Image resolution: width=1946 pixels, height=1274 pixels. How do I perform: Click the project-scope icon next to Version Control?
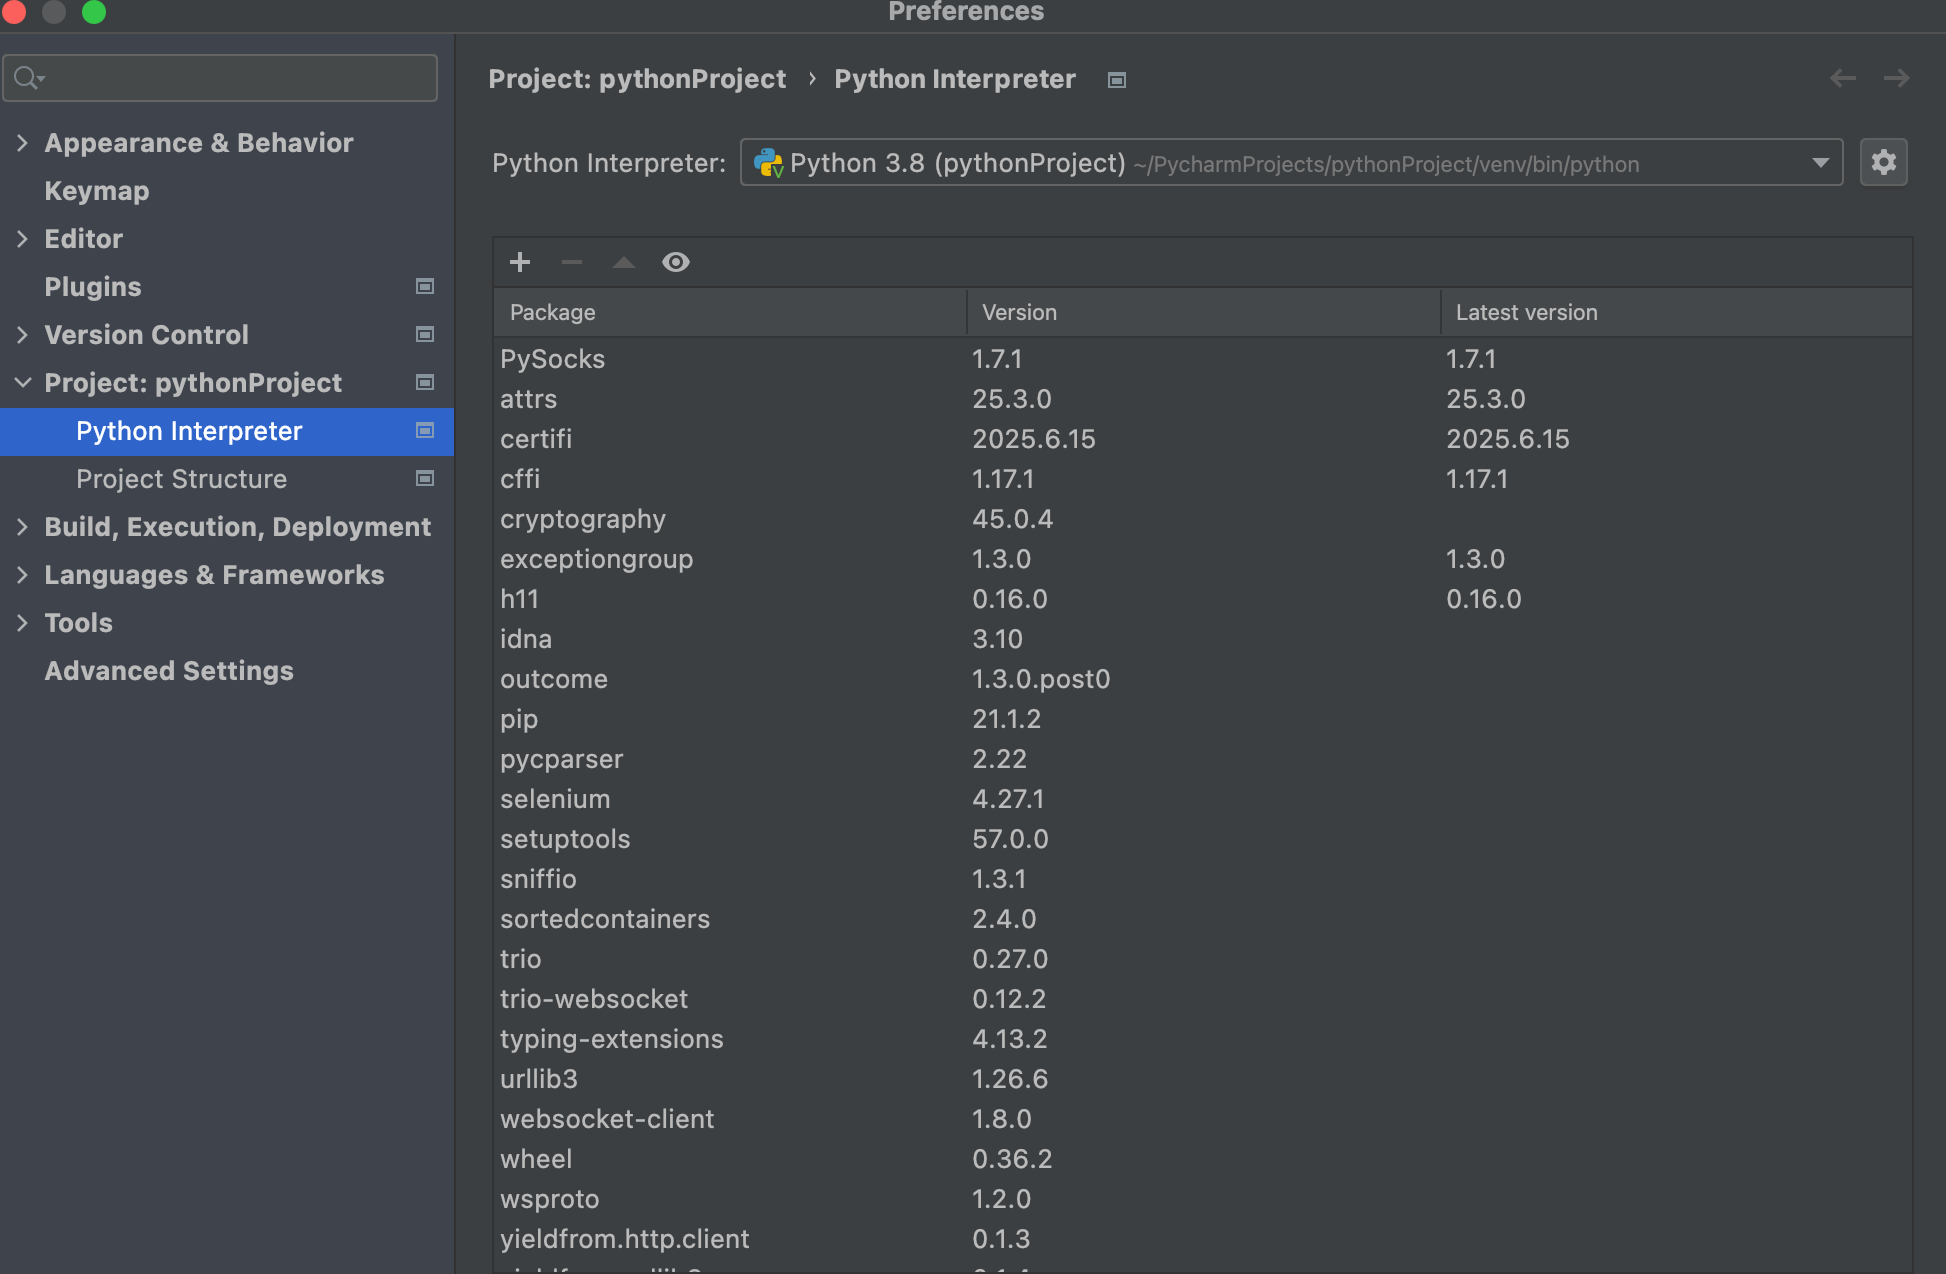(x=425, y=335)
